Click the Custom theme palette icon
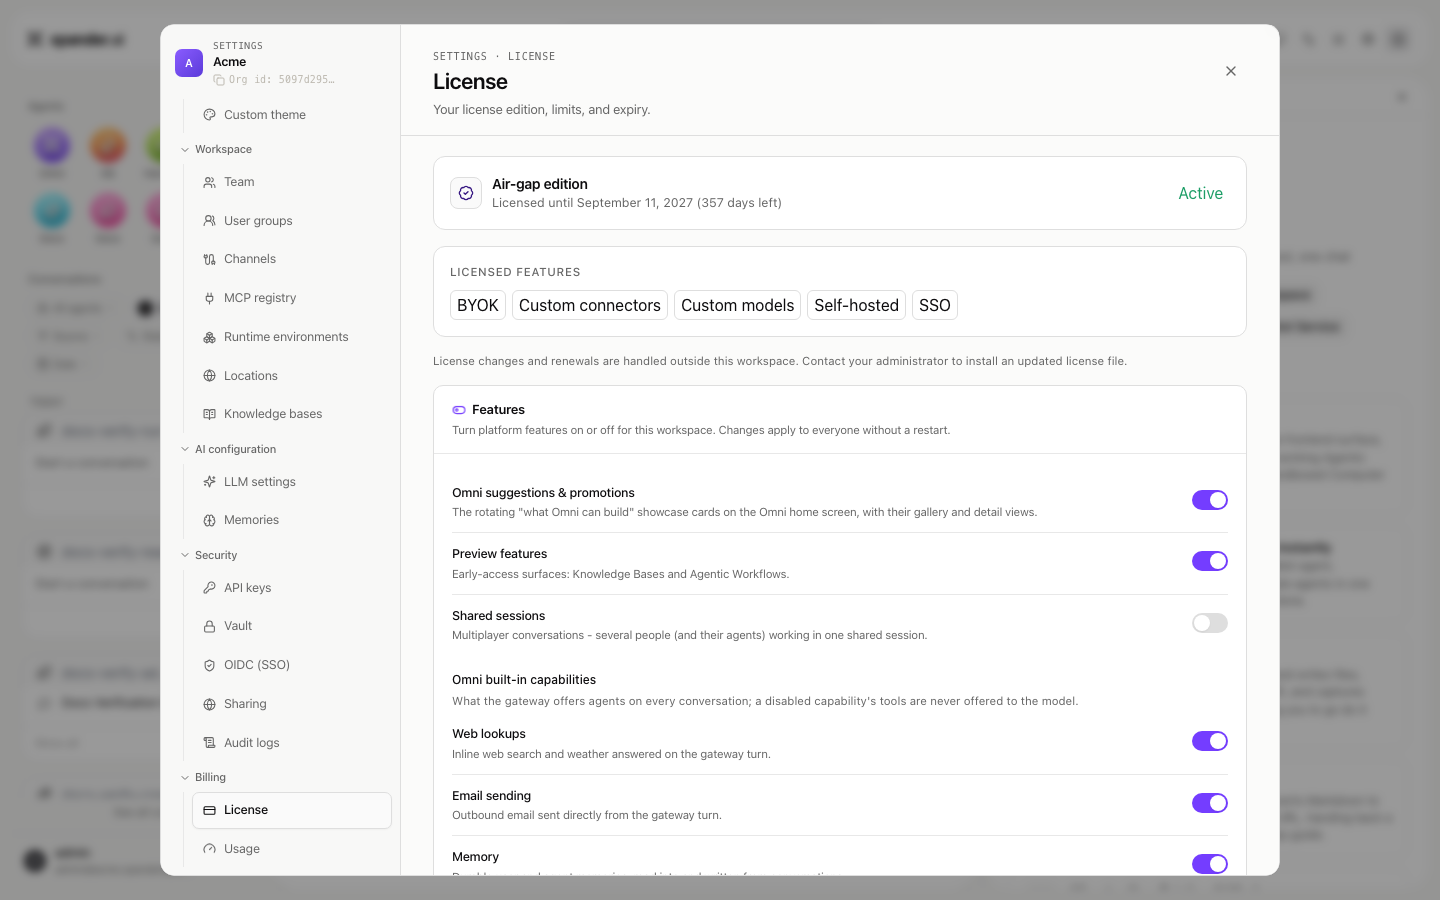The height and width of the screenshot is (900, 1440). (209, 115)
